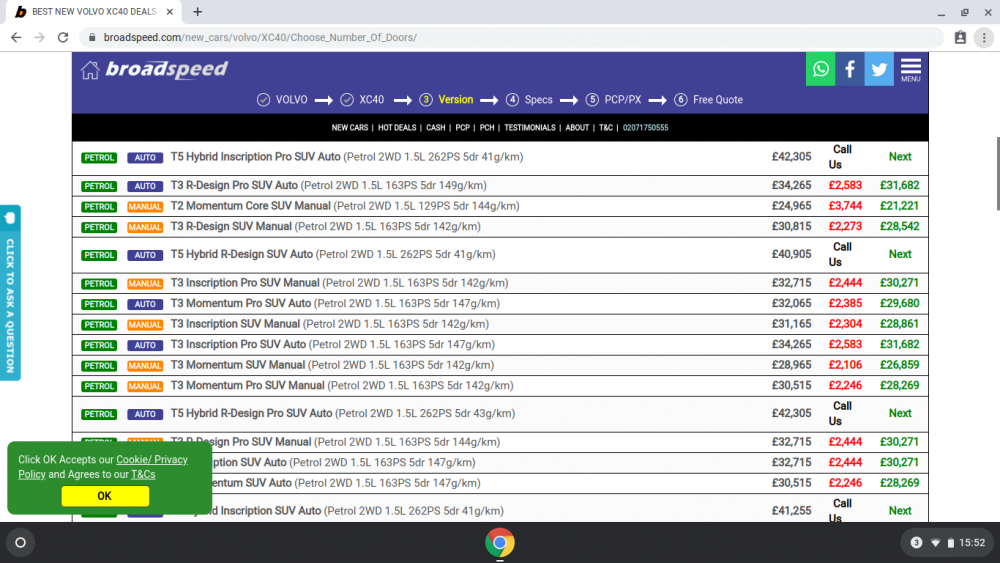Select T3 R-Design SUV Manual
This screenshot has height=563, width=1000.
[325, 226]
